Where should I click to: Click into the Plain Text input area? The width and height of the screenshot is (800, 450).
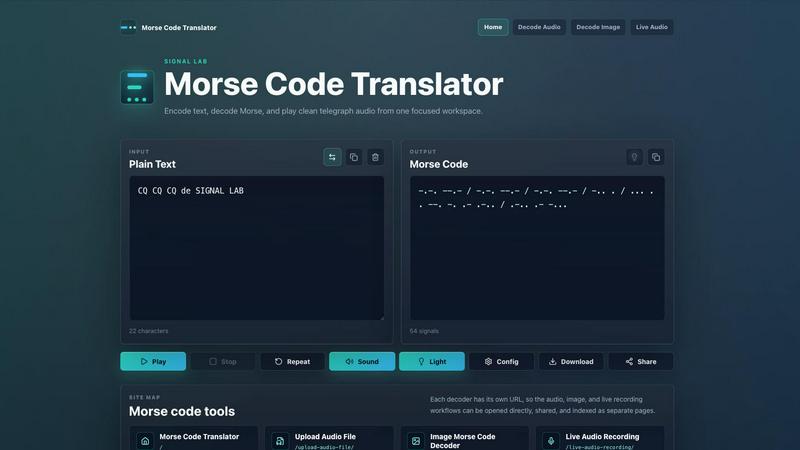pyautogui.click(x=257, y=248)
